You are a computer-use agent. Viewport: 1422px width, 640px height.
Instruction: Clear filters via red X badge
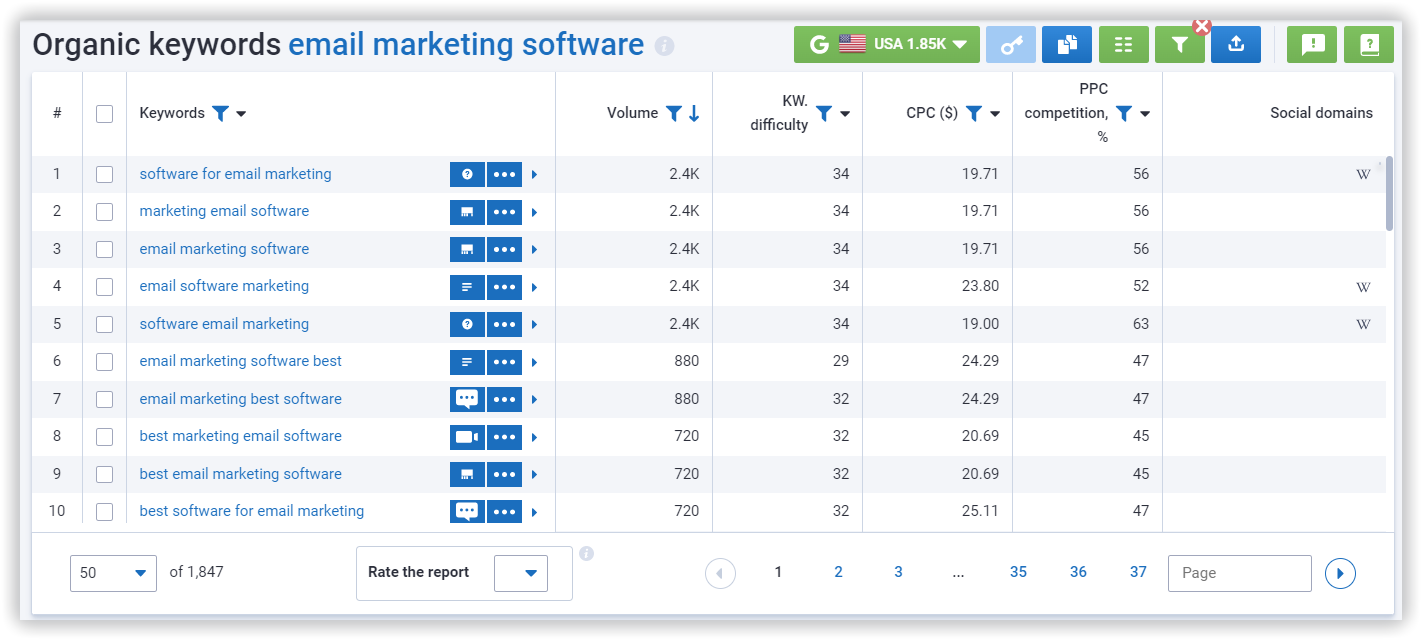(x=1202, y=27)
